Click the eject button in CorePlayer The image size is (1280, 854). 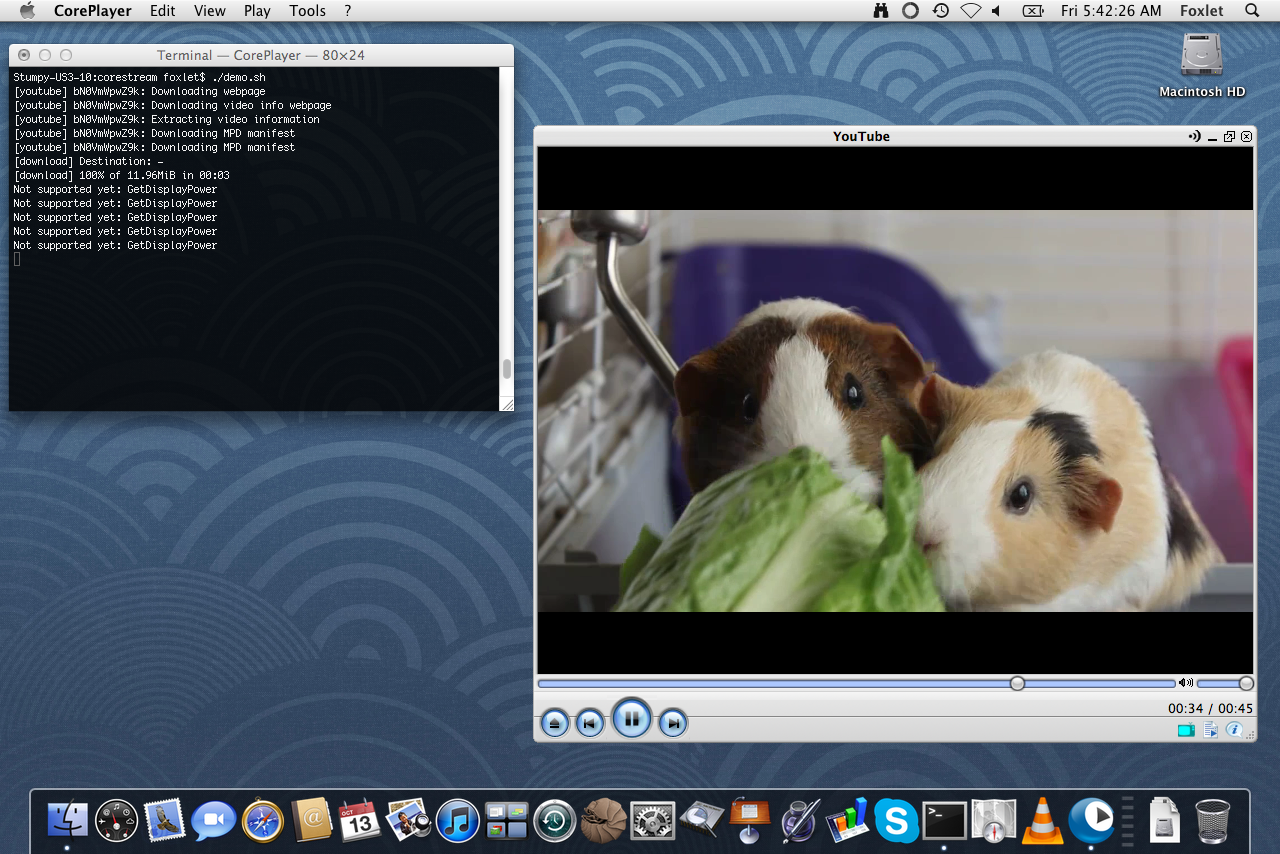point(555,722)
